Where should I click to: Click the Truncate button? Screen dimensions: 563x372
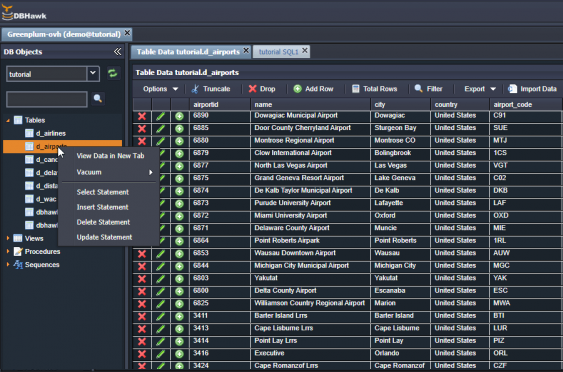click(x=211, y=89)
